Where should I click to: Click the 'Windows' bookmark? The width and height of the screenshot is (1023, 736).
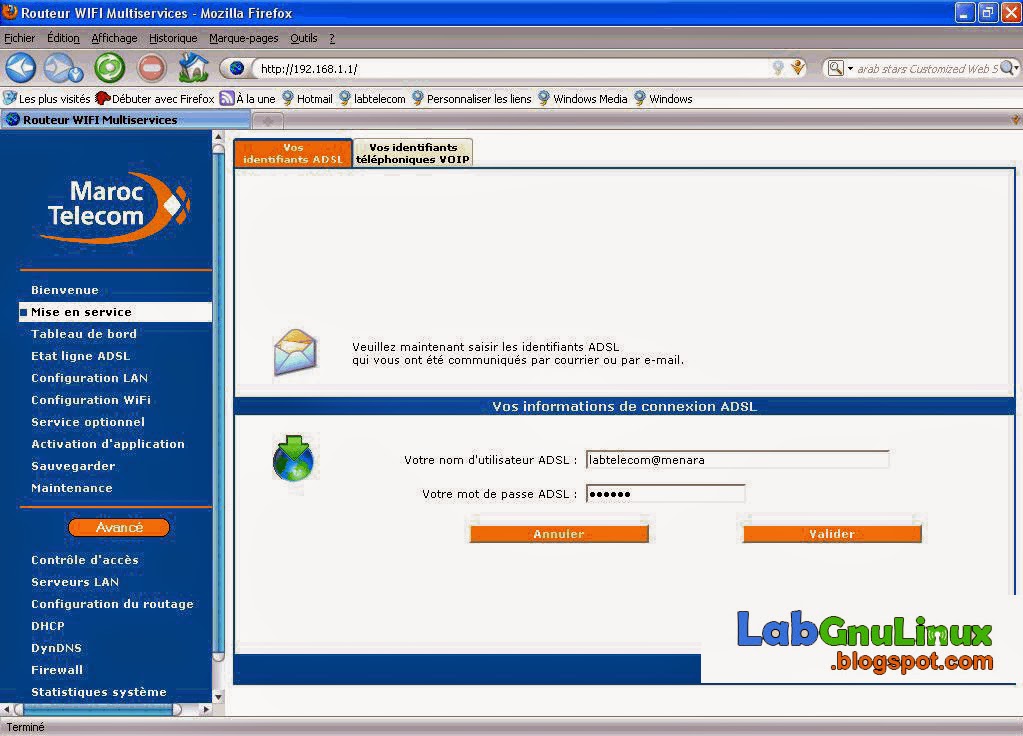(x=663, y=99)
